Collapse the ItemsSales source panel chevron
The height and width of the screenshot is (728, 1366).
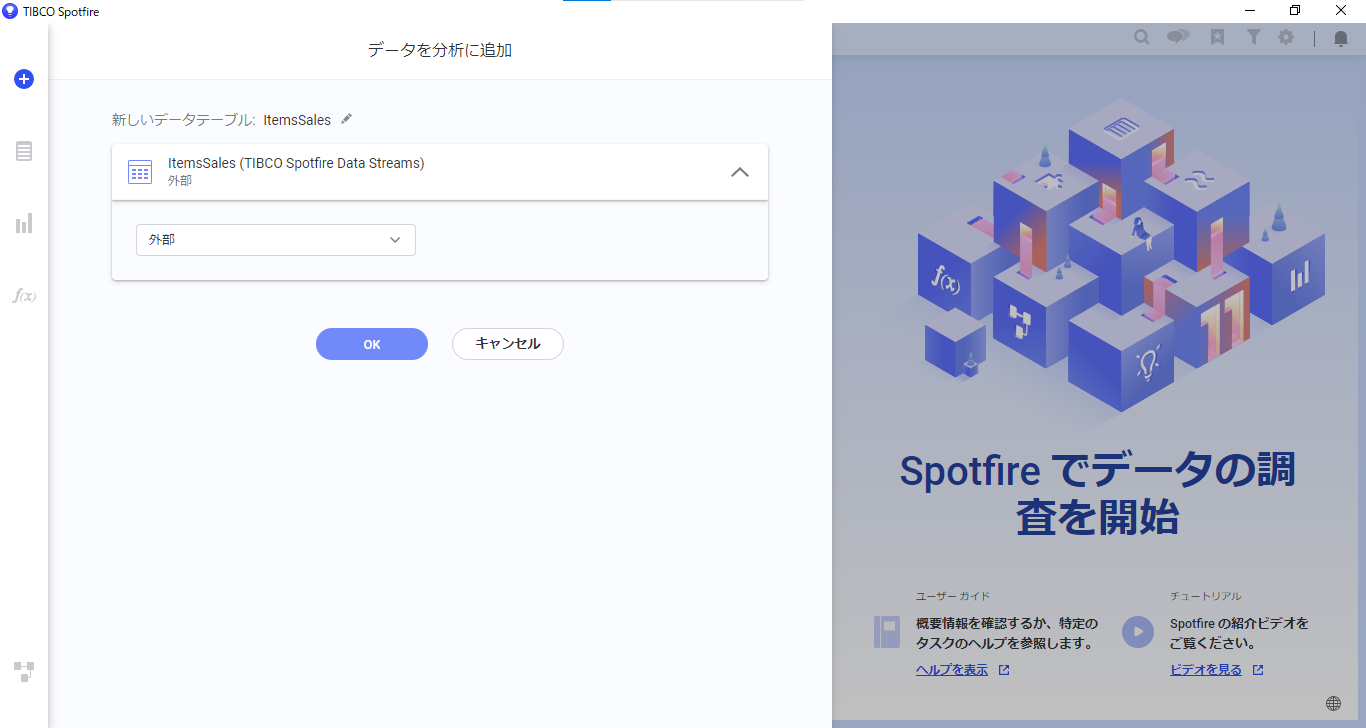click(740, 172)
